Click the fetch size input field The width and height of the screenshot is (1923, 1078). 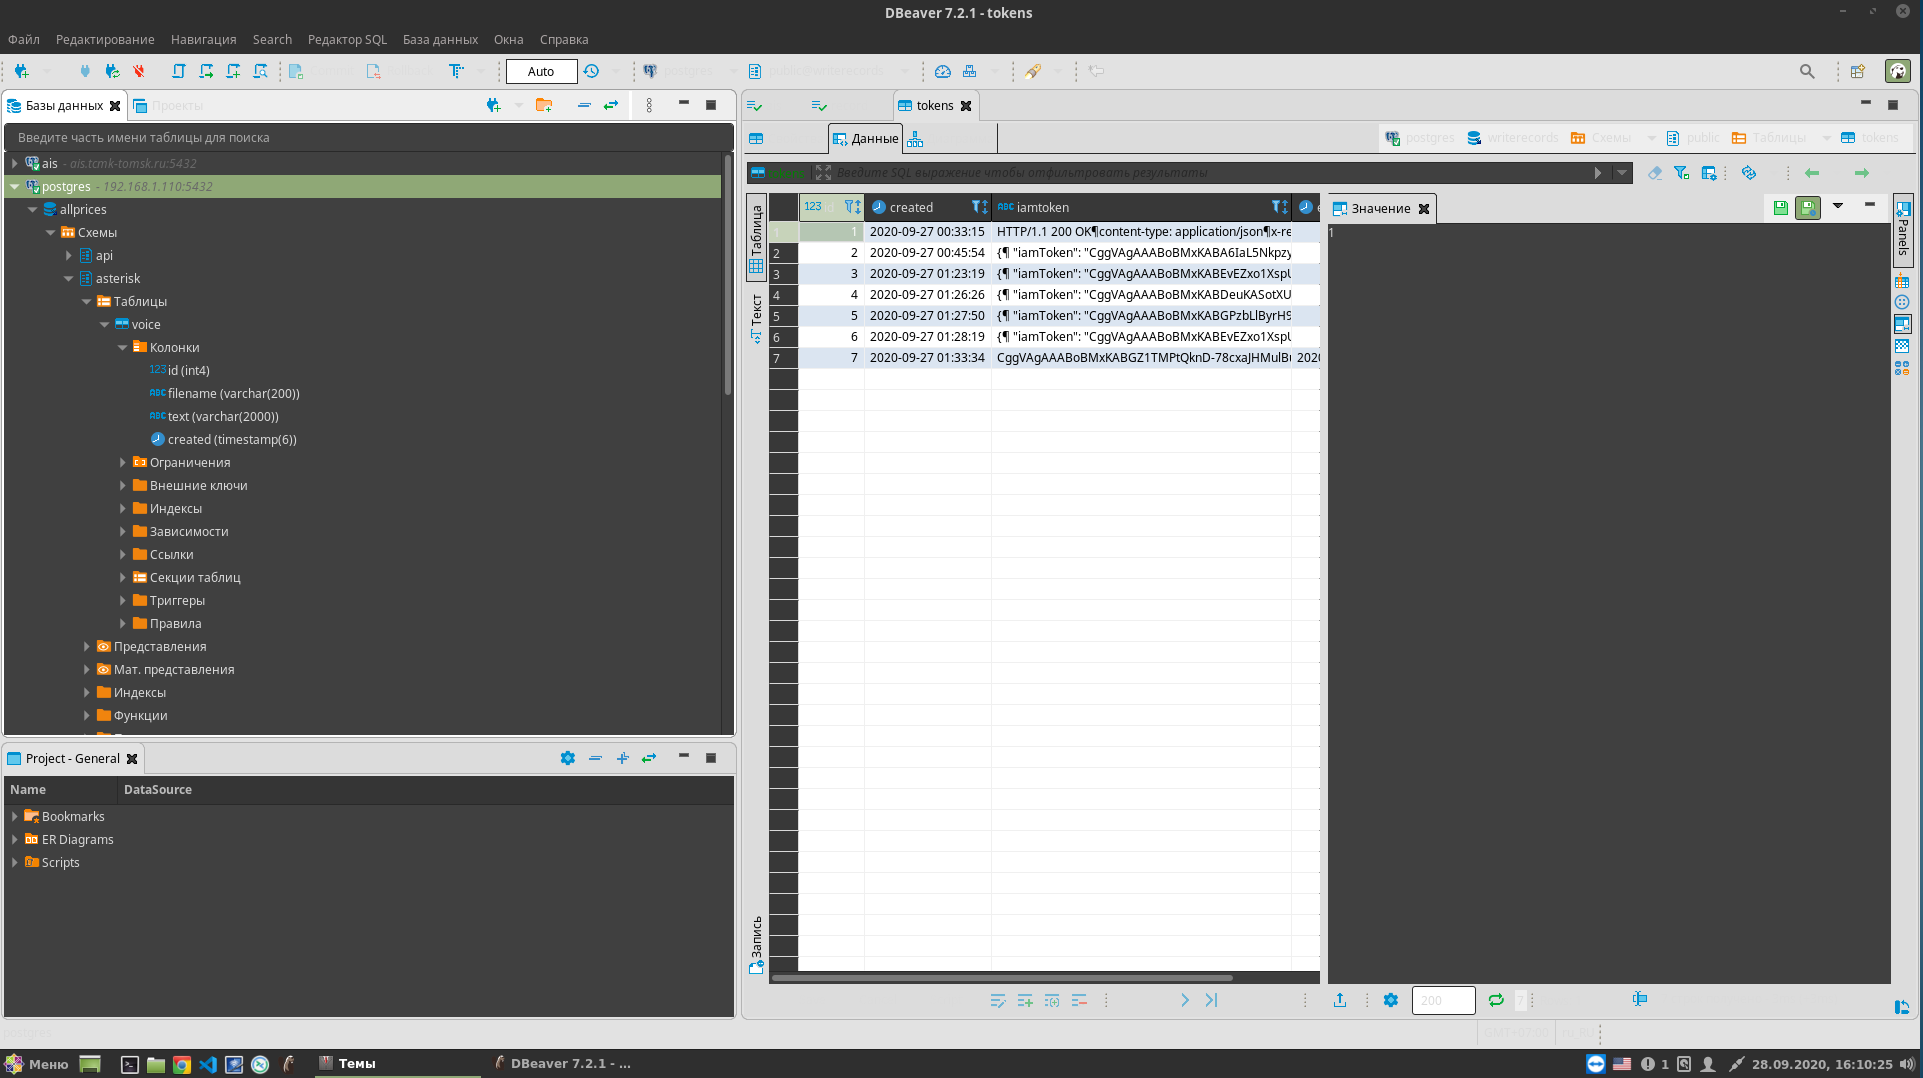[1442, 1000]
